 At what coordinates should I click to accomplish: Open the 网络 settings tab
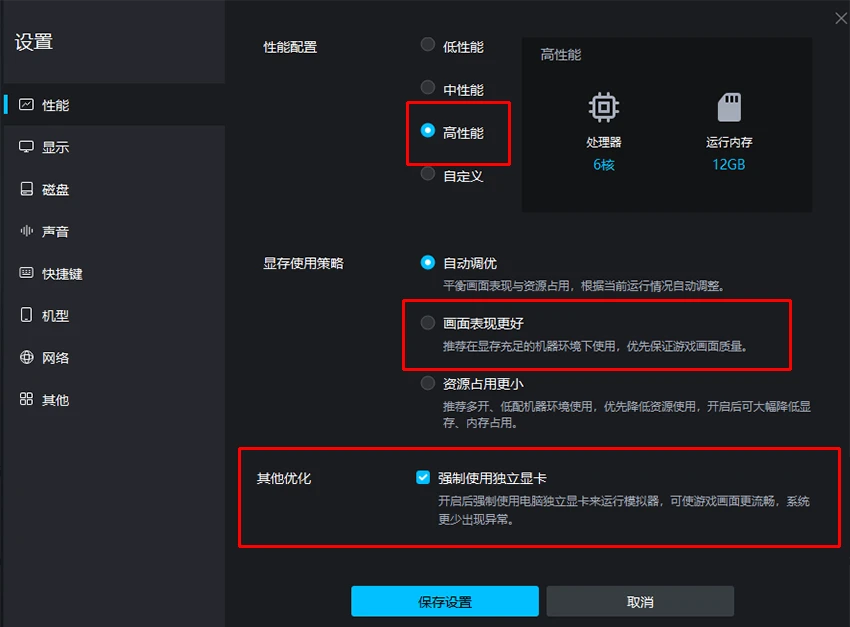click(x=114, y=357)
